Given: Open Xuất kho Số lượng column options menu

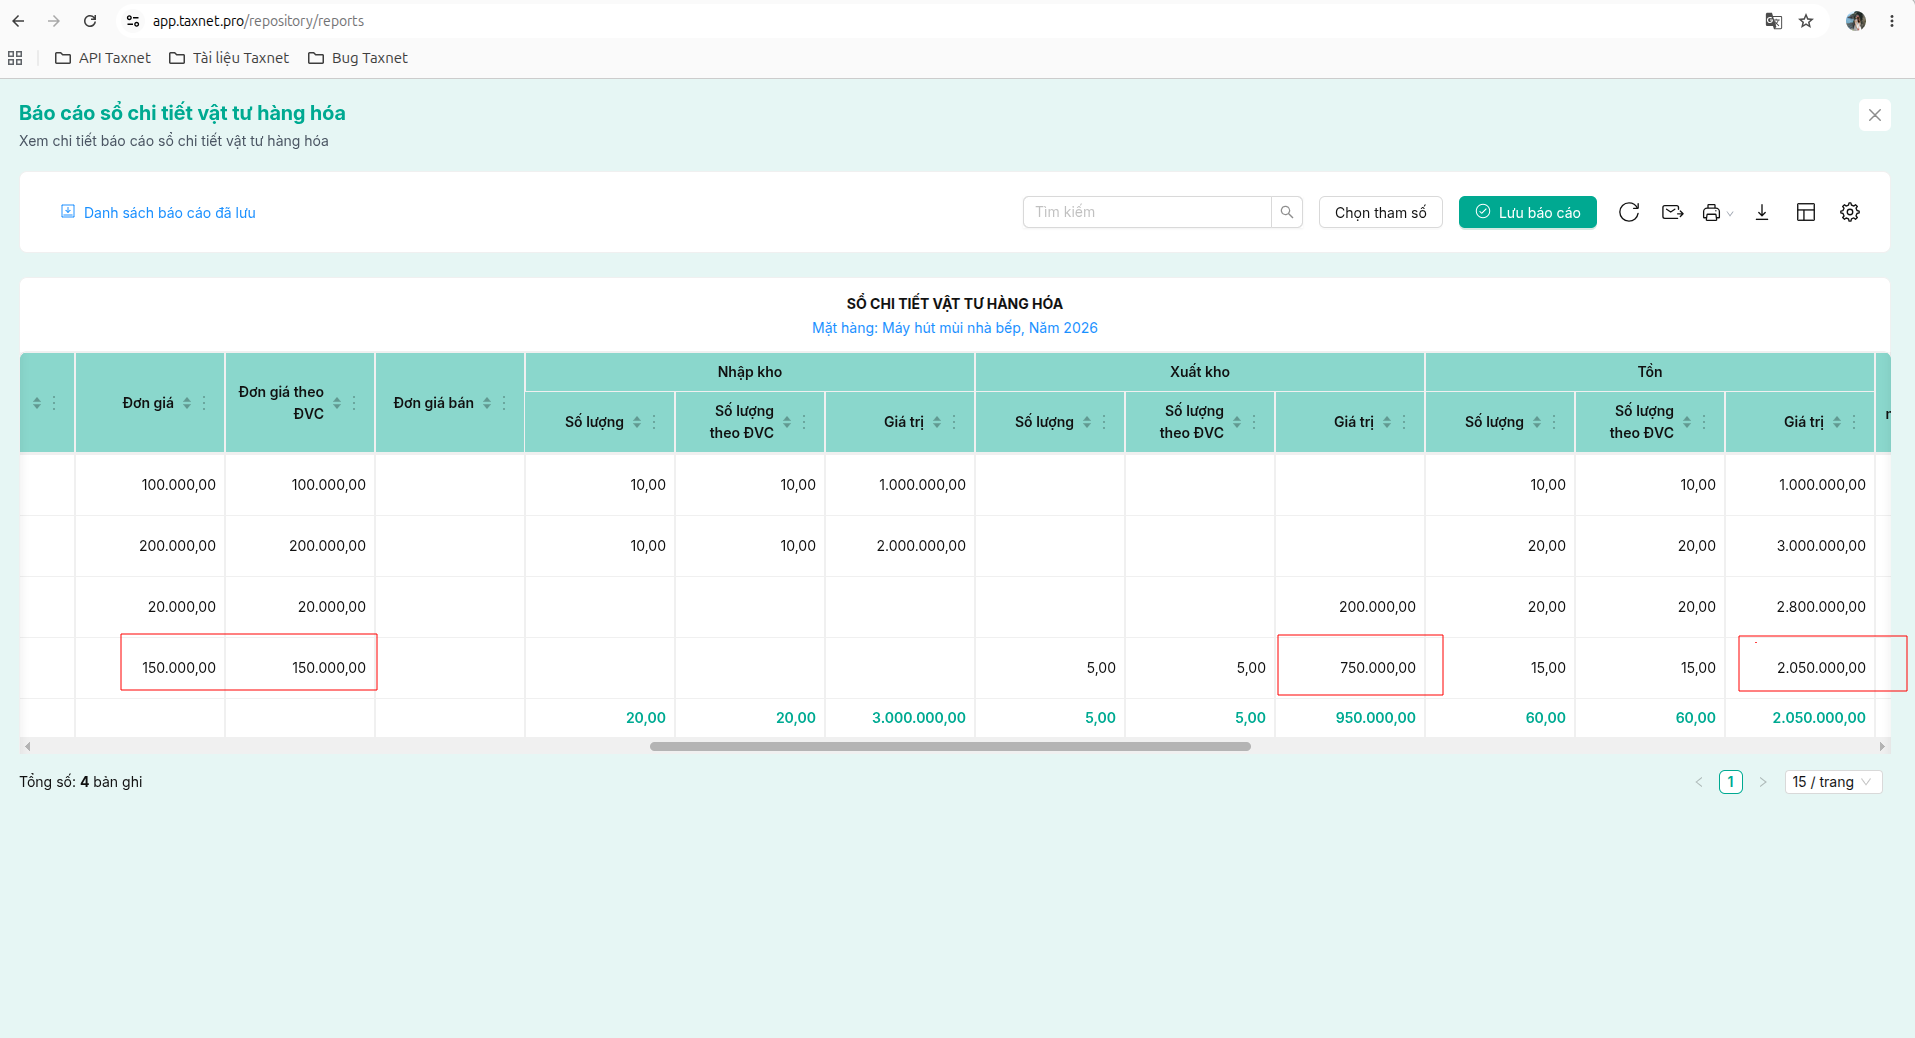Looking at the screenshot, I should tap(1104, 422).
